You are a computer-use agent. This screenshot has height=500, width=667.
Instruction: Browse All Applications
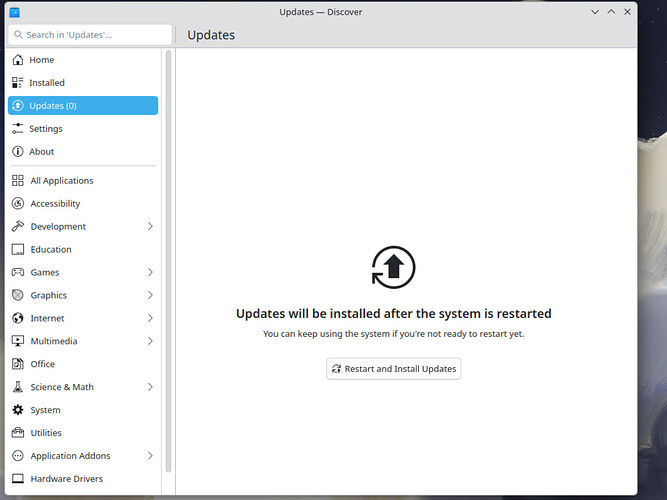[83, 180]
